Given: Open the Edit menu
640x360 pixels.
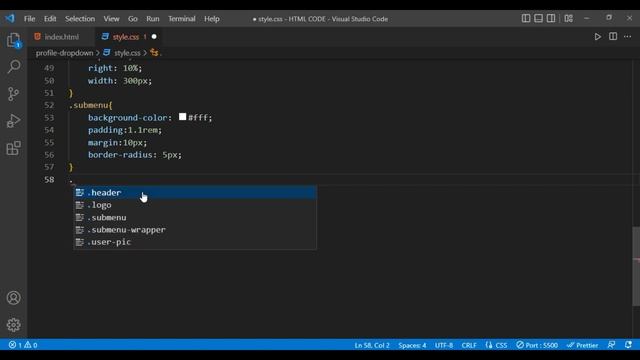Looking at the screenshot, I should [50, 19].
